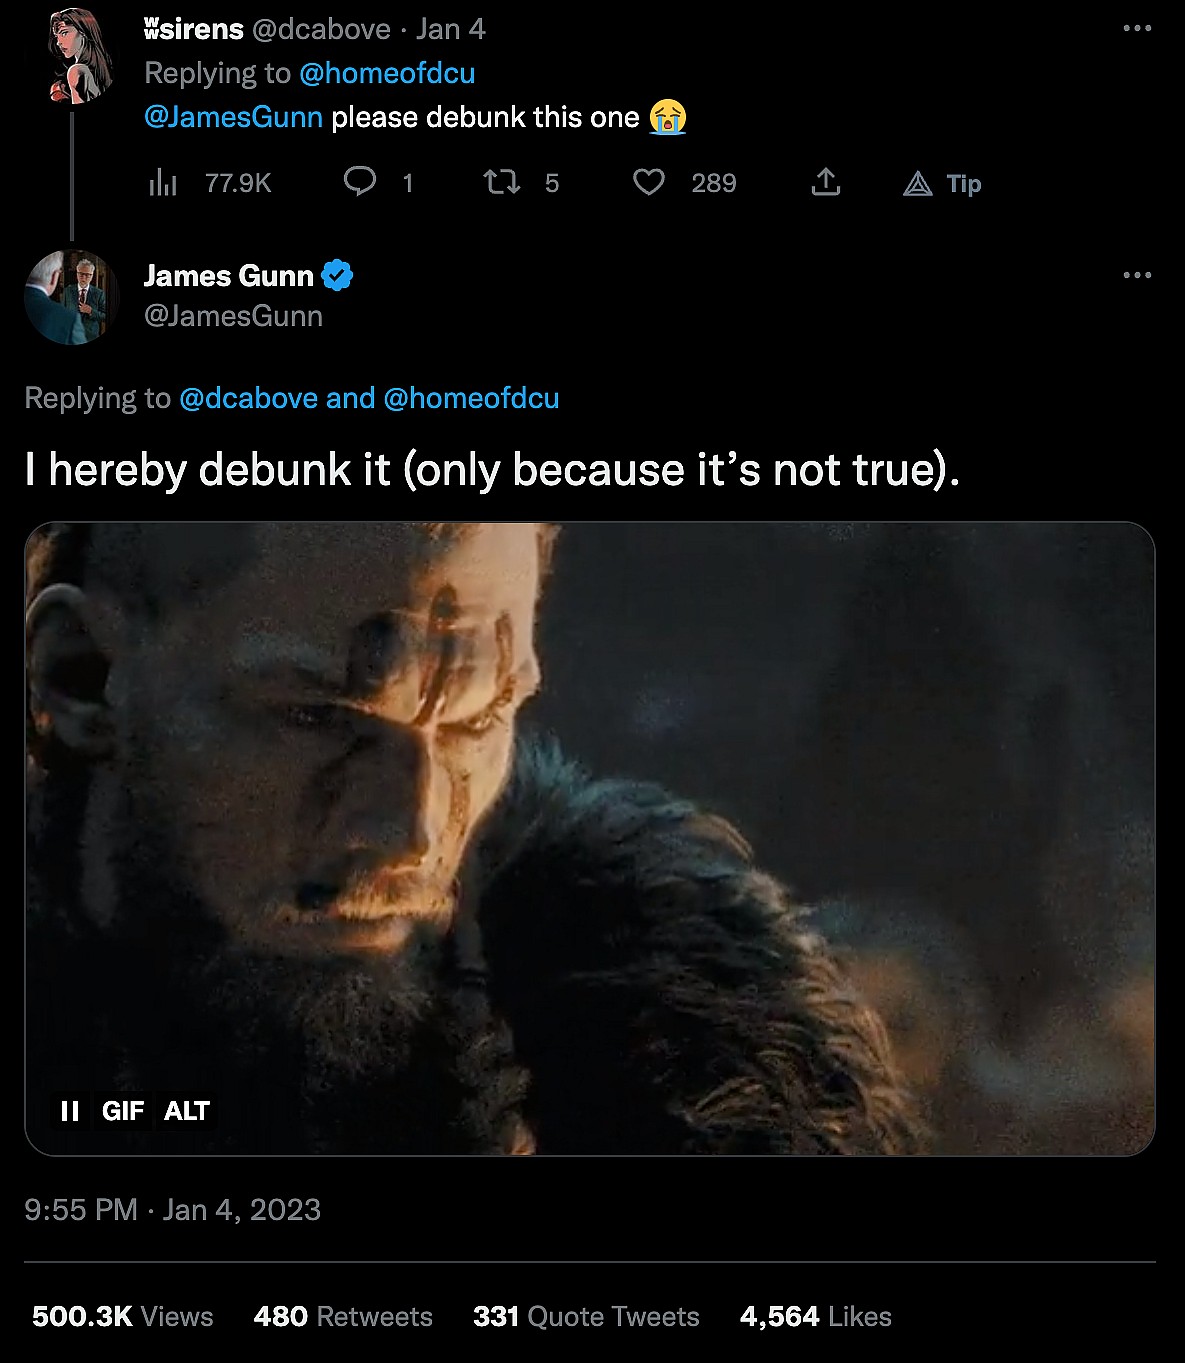Pause the playing GIF
This screenshot has height=1363, width=1185.
(x=70, y=1111)
